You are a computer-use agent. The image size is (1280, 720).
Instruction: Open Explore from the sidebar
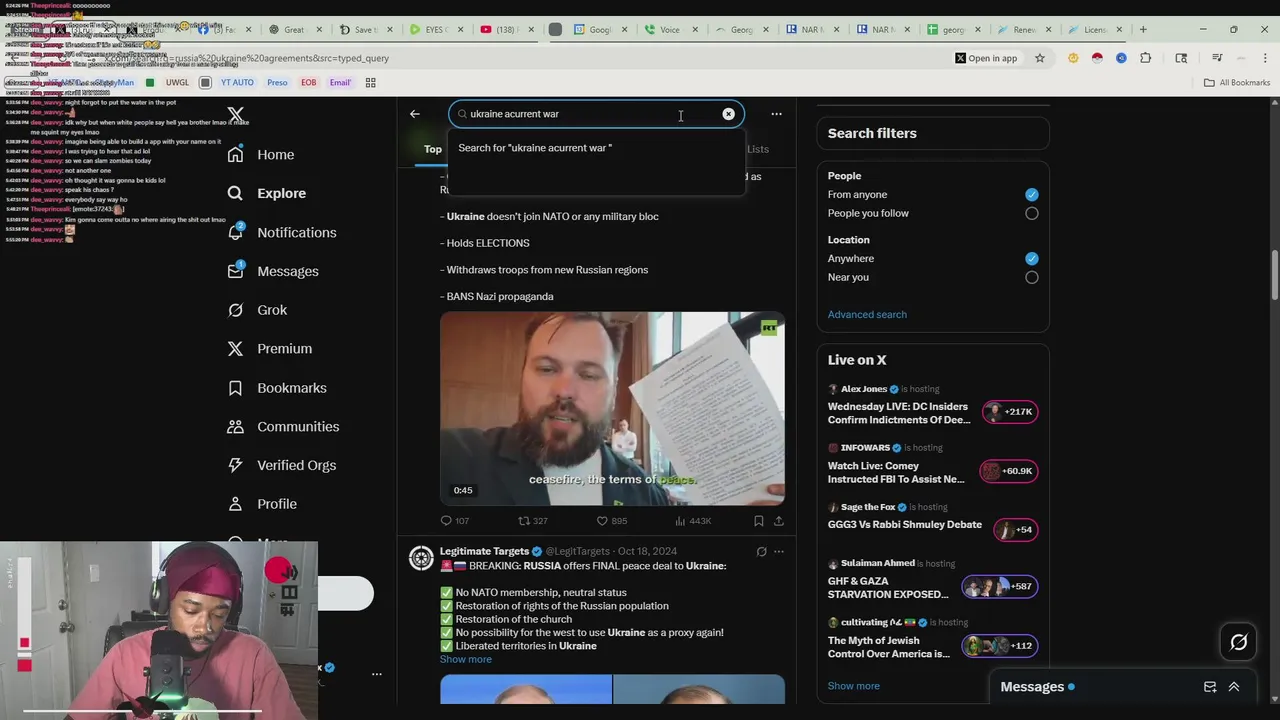[x=266, y=193]
